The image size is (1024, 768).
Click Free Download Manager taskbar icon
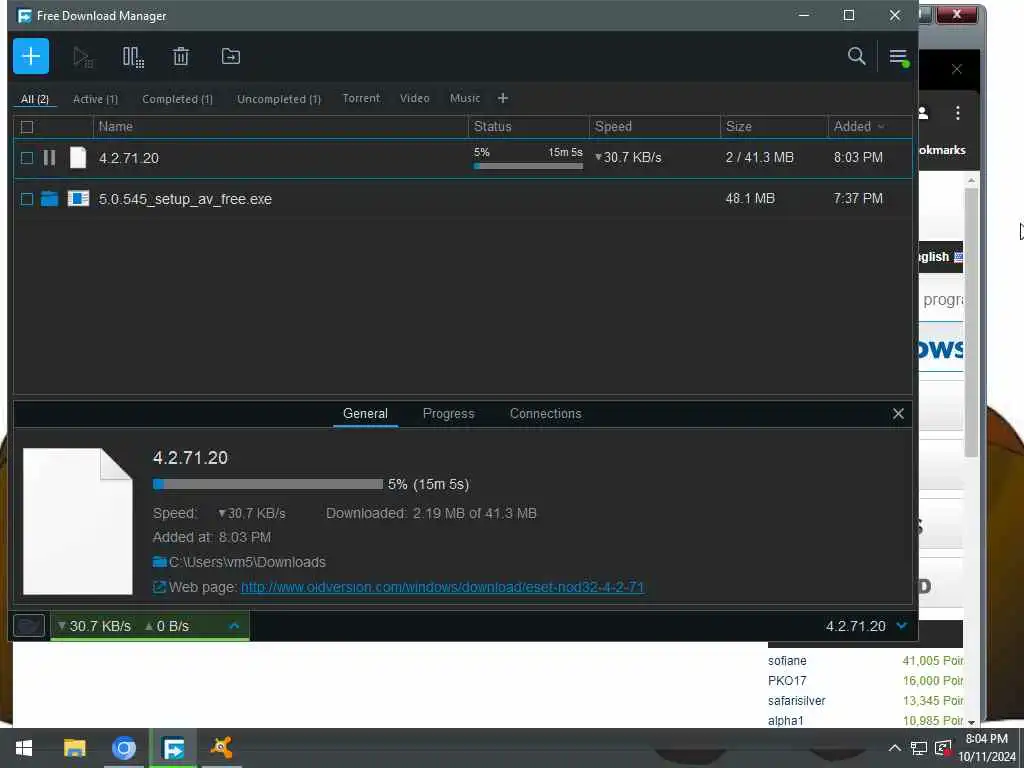[173, 748]
